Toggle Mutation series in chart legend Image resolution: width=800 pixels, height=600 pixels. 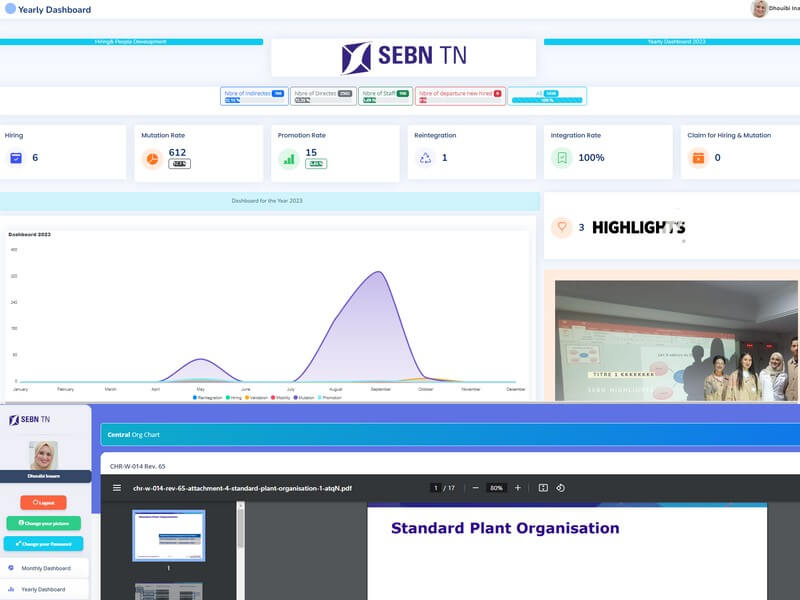pyautogui.click(x=304, y=397)
